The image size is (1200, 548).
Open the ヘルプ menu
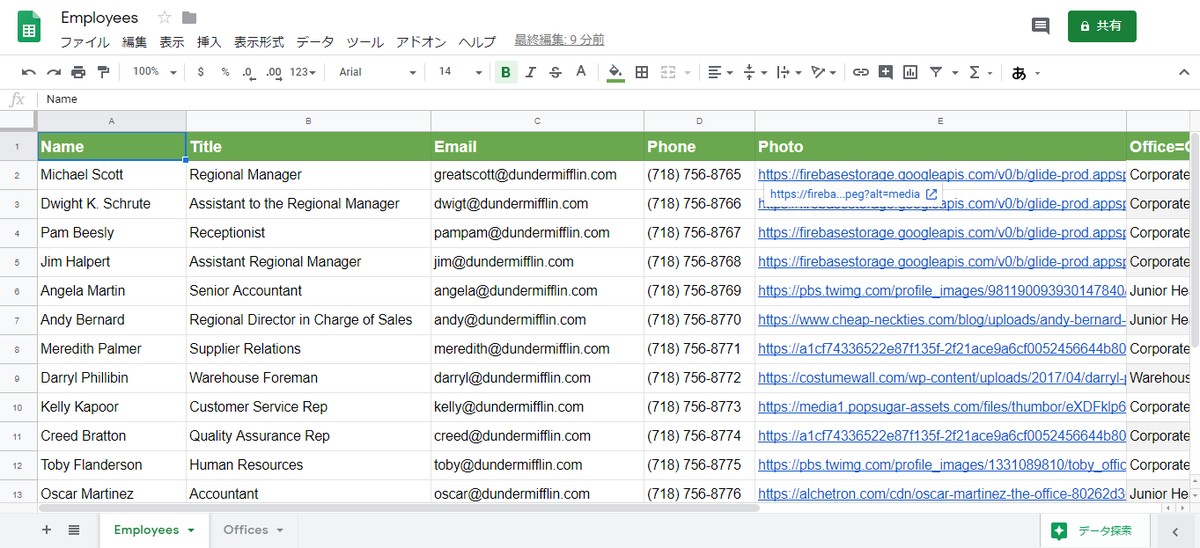pyautogui.click(x=477, y=42)
